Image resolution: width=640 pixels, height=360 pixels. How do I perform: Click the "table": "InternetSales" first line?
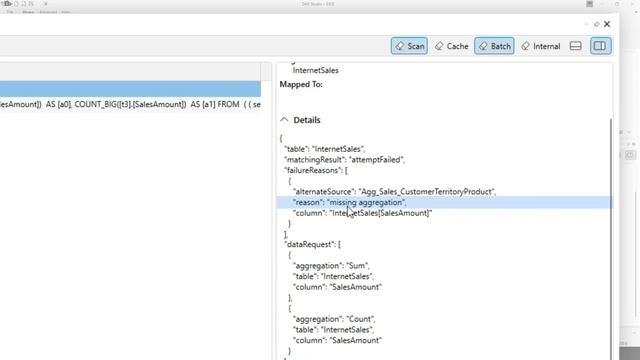pyautogui.click(x=324, y=149)
